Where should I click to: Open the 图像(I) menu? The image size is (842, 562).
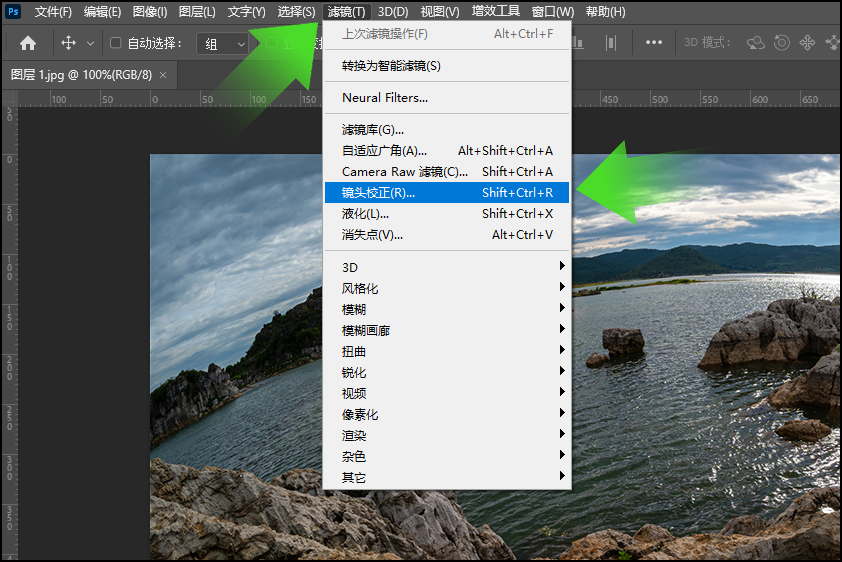pyautogui.click(x=150, y=12)
